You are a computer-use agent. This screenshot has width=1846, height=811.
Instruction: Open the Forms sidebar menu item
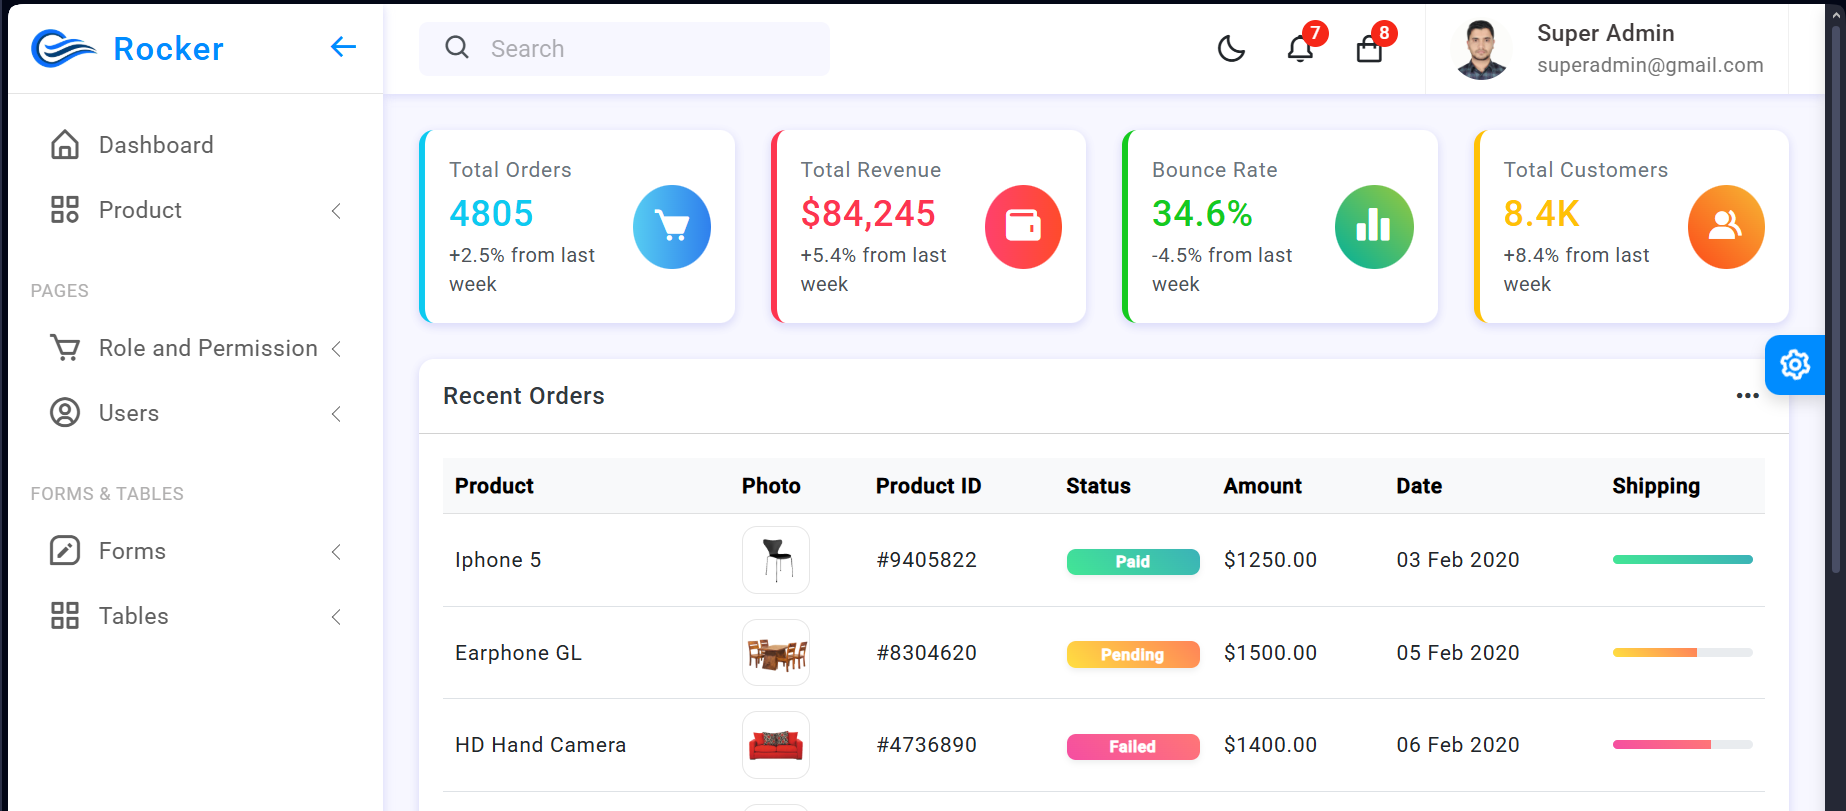tap(132, 551)
